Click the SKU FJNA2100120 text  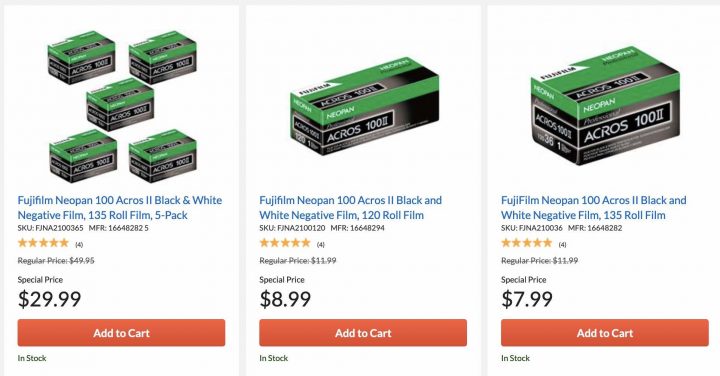click(x=292, y=228)
